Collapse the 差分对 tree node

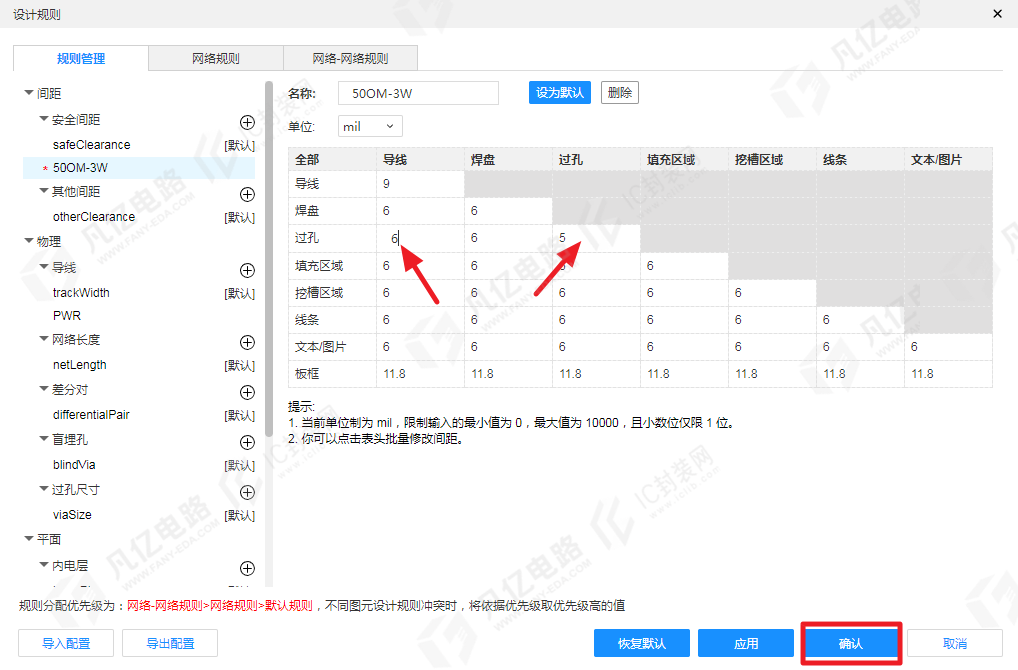[x=43, y=389]
